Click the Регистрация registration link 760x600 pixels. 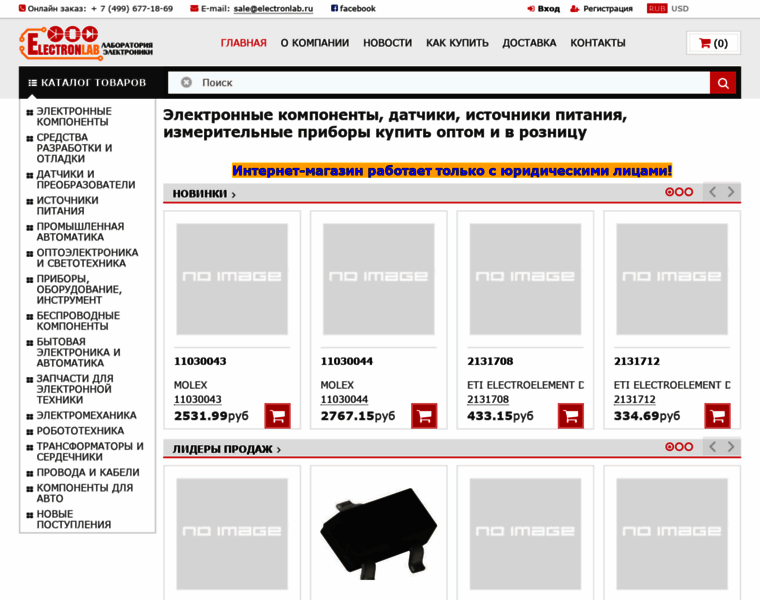(602, 9)
